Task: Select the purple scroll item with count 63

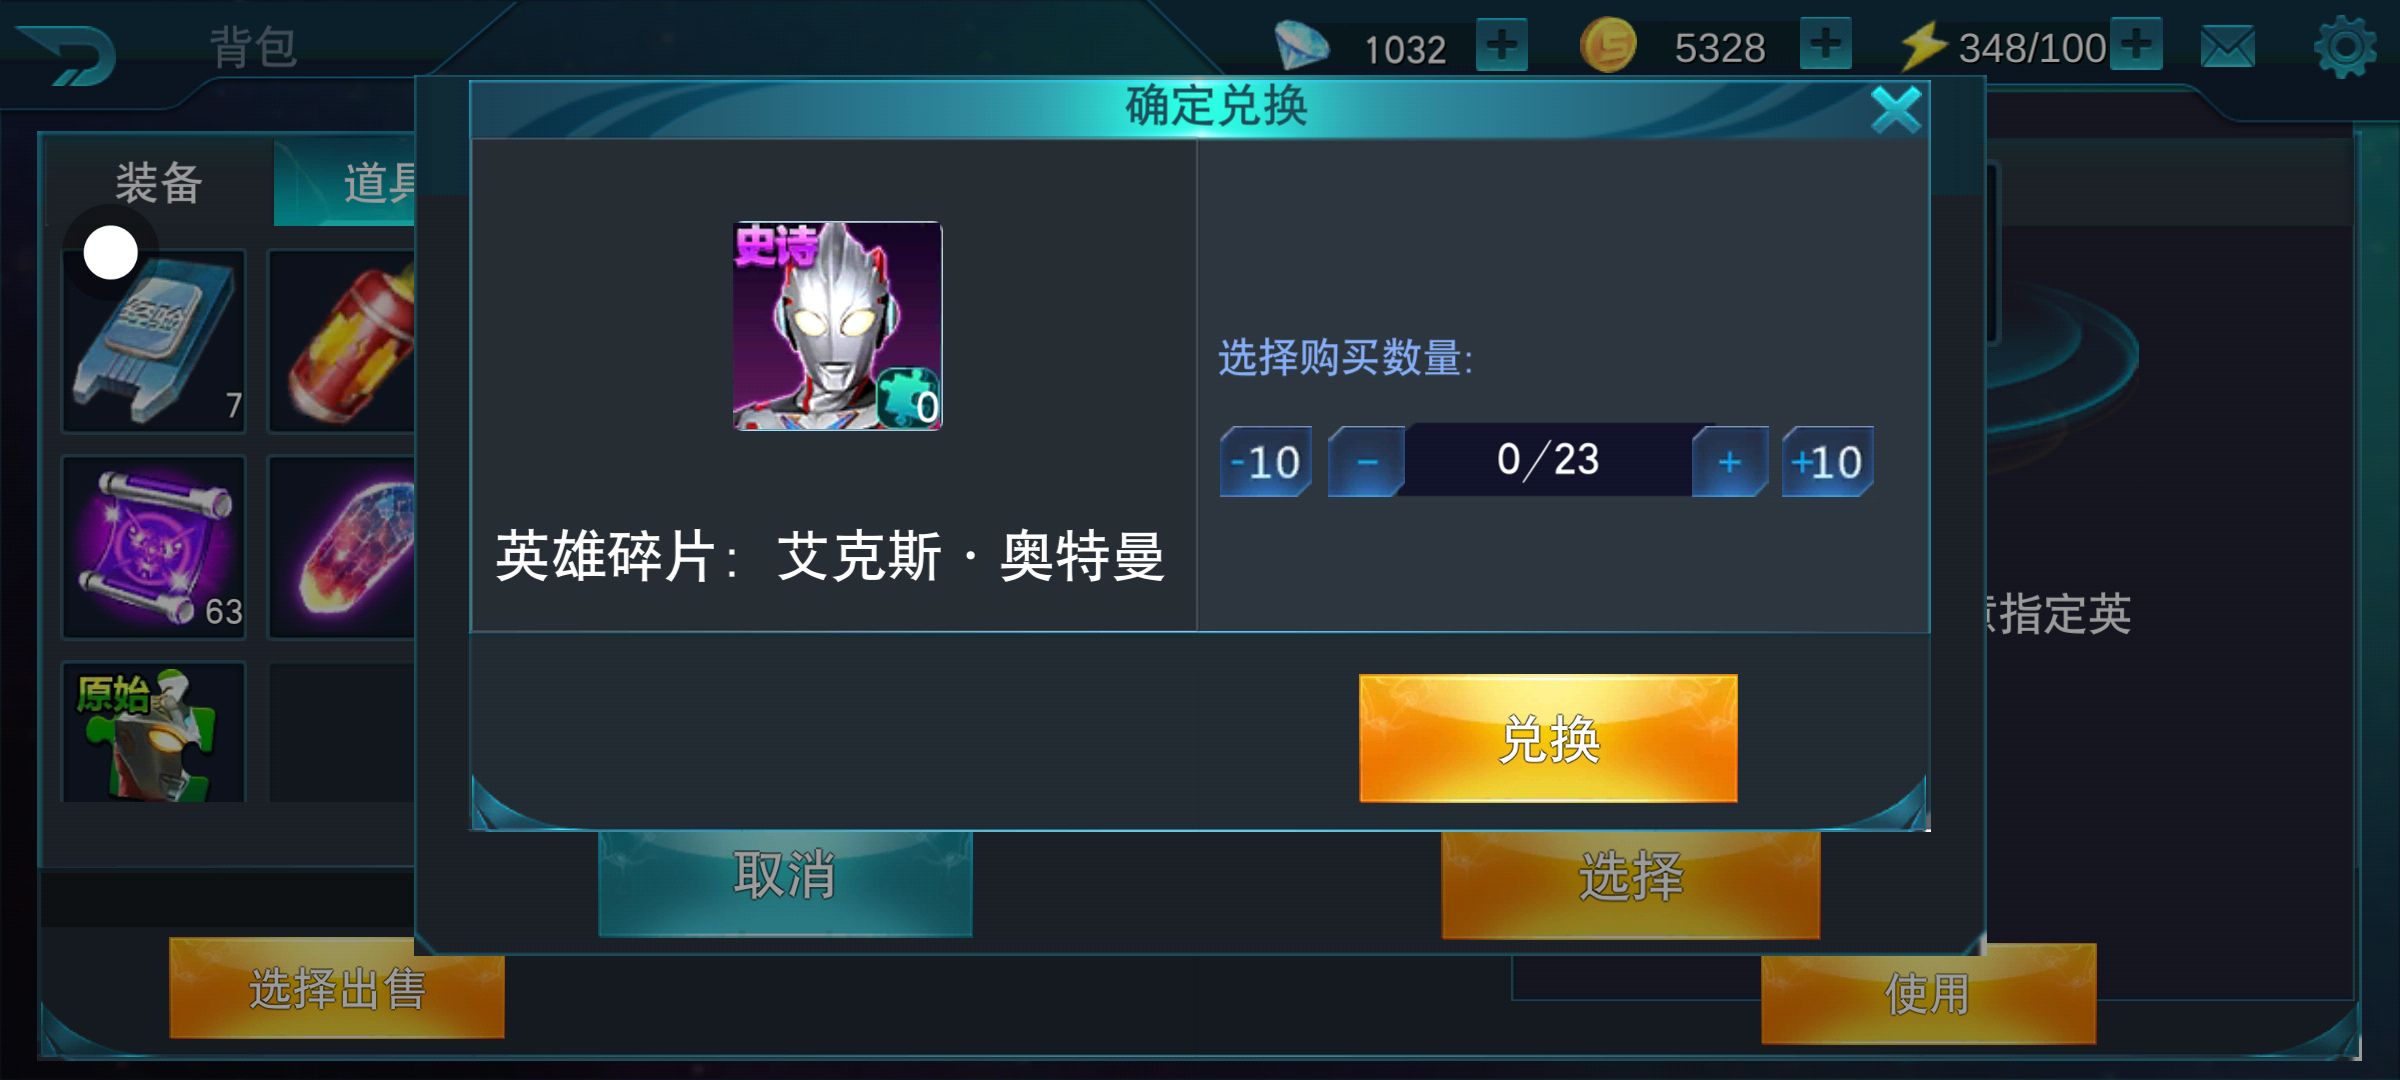Action: [x=154, y=547]
